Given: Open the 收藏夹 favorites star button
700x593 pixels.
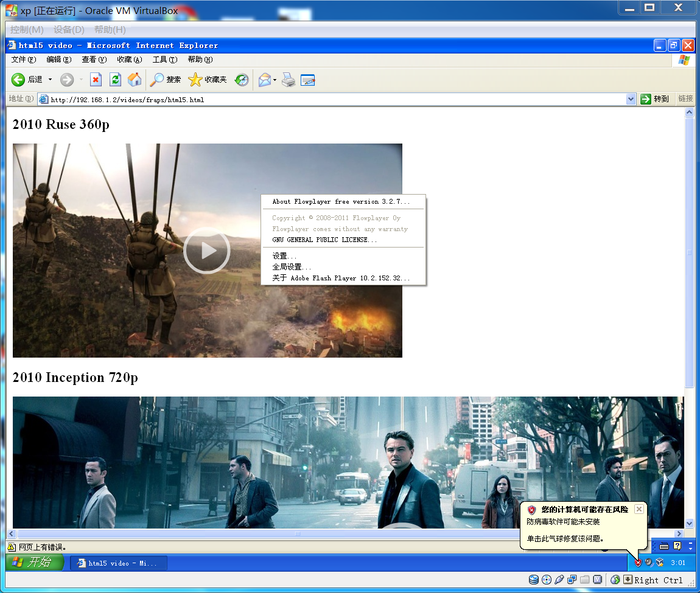Looking at the screenshot, I should tap(207, 80).
